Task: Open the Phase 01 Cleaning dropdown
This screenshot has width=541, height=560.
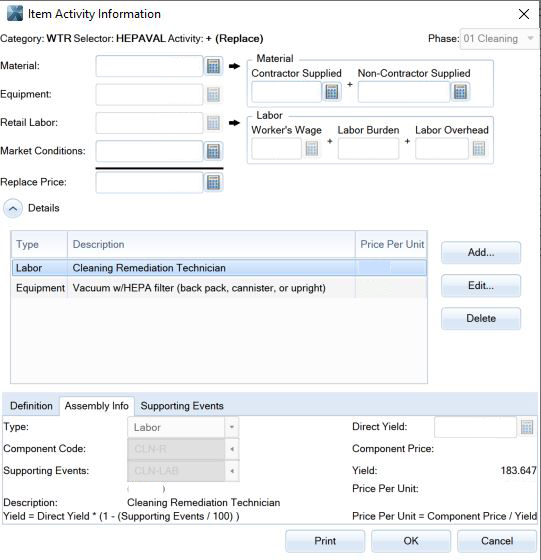Action: coord(499,39)
